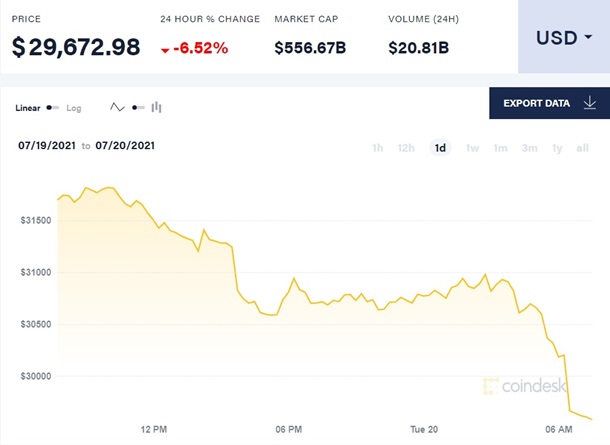The image size is (610, 445).
Task: Select the line chart icon
Action: 117,108
